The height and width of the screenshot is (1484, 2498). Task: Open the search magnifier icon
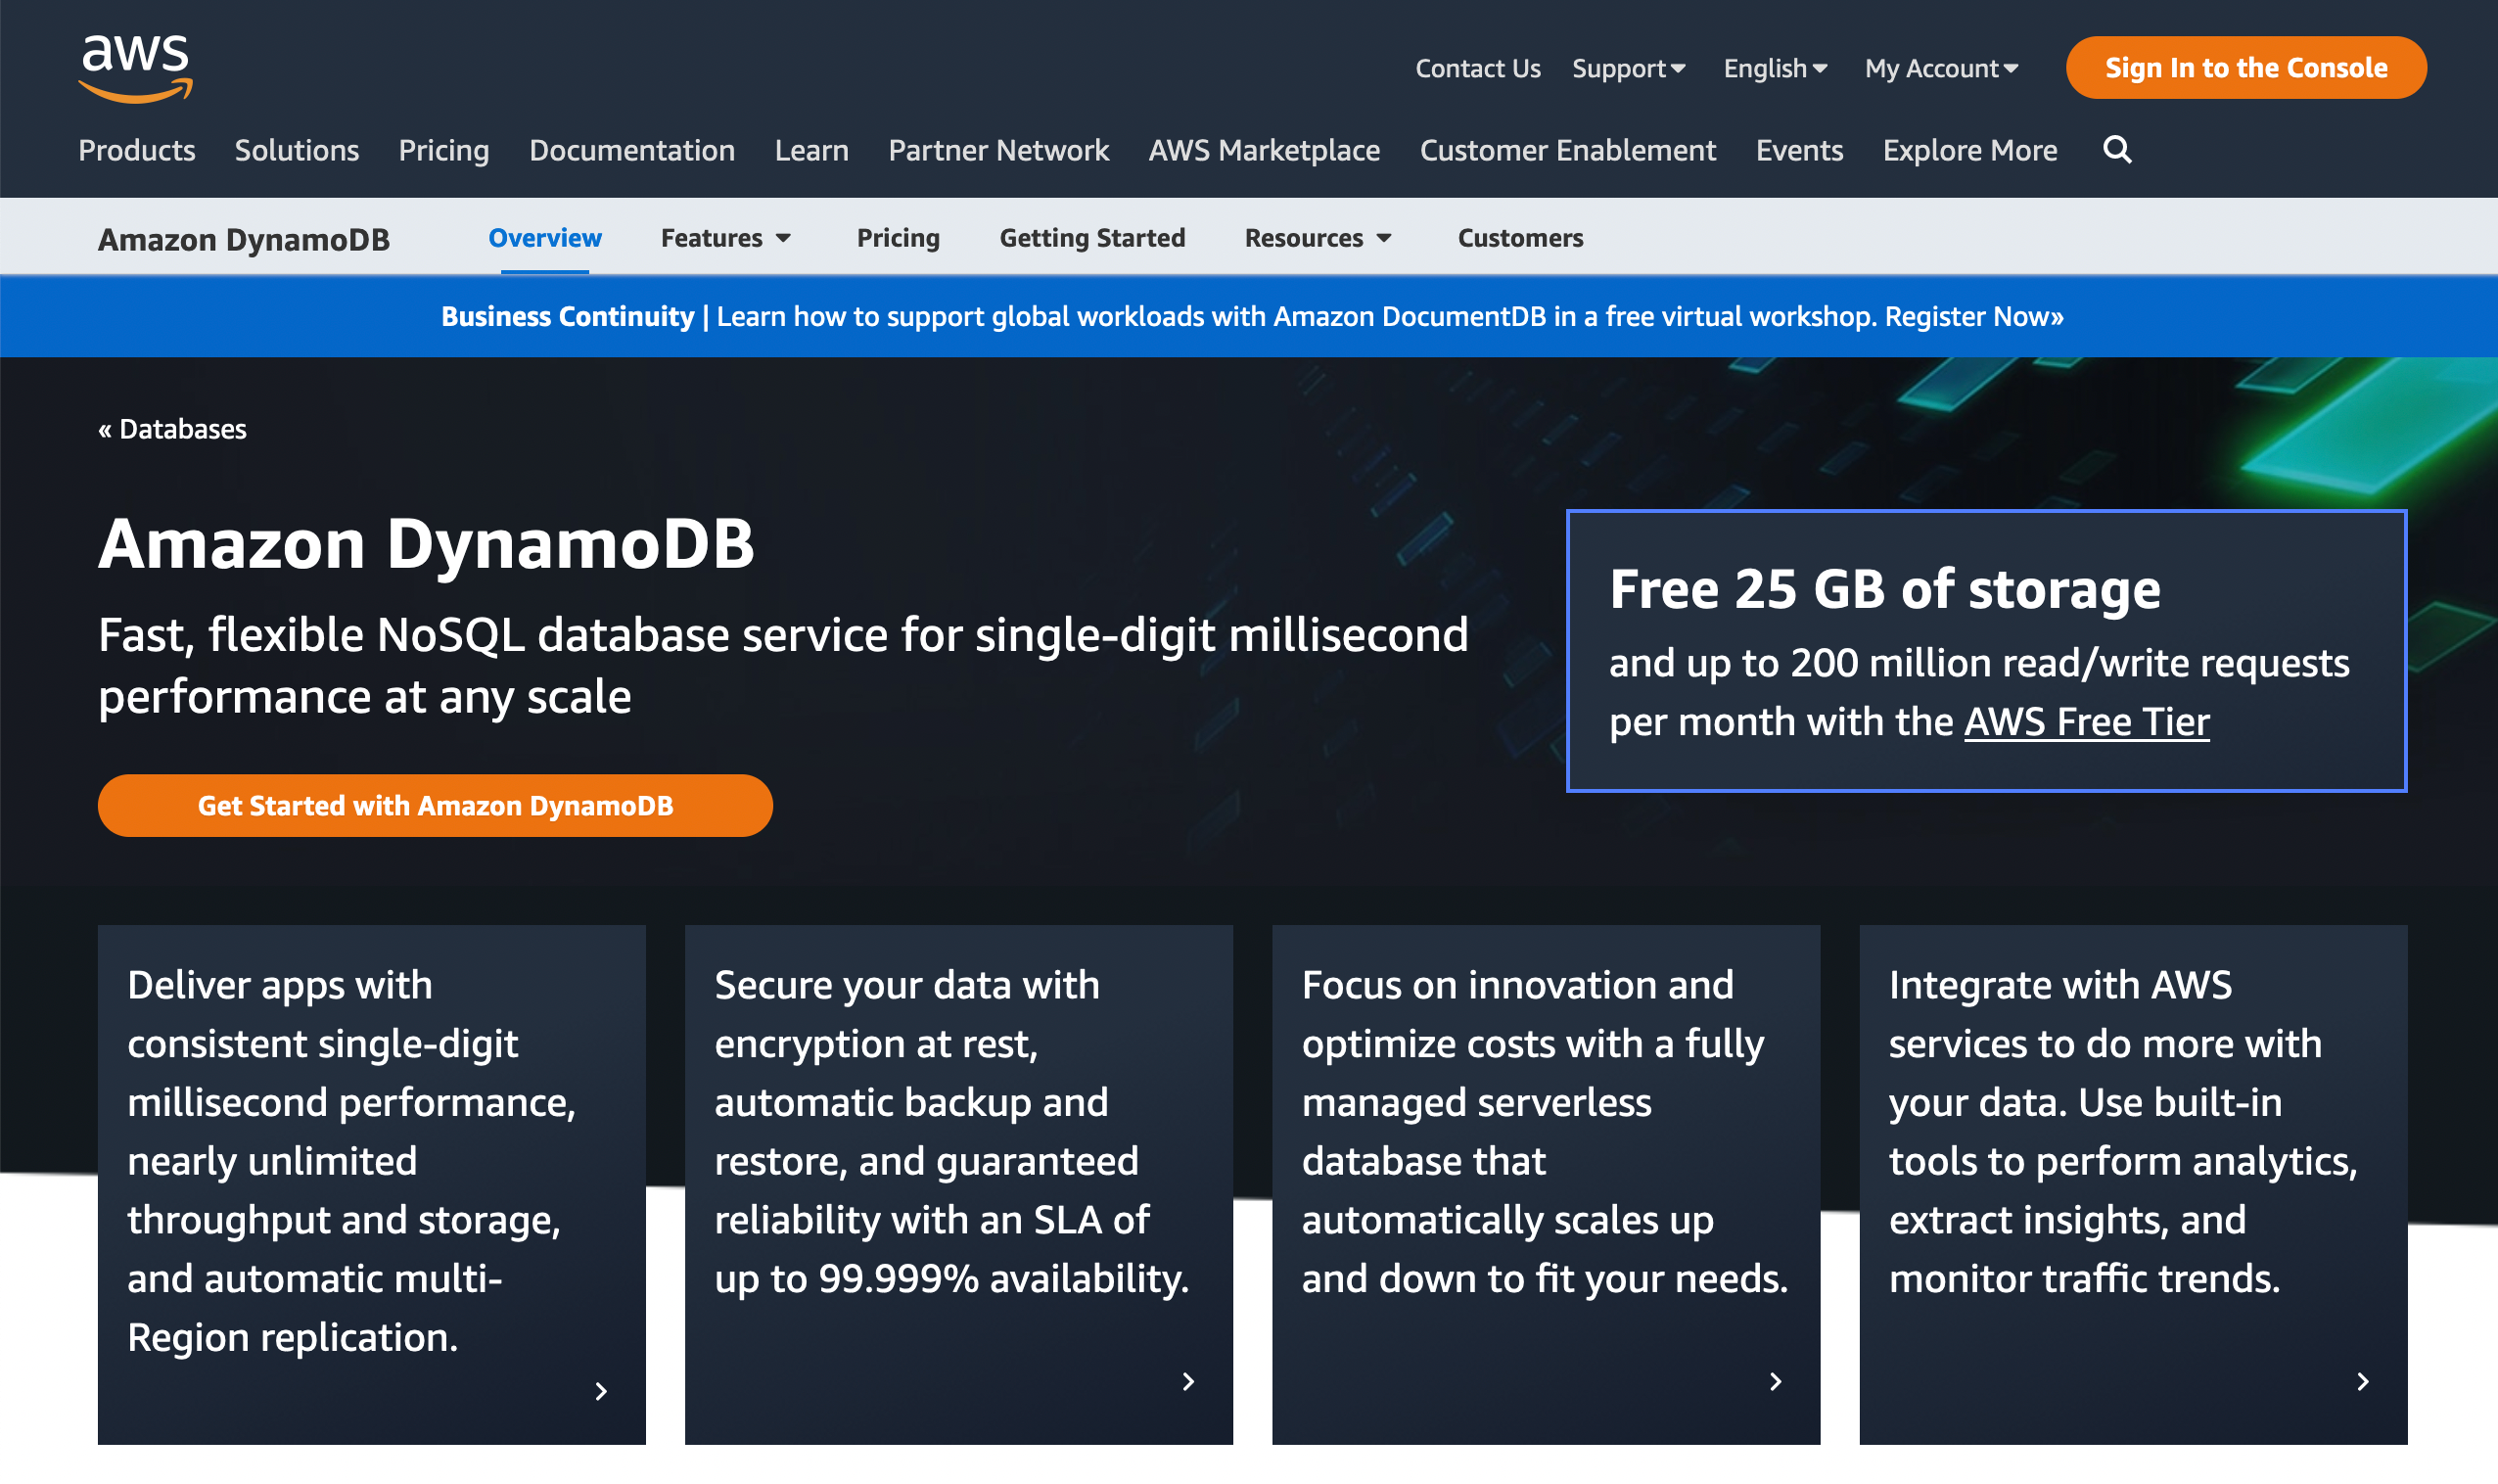click(2117, 150)
